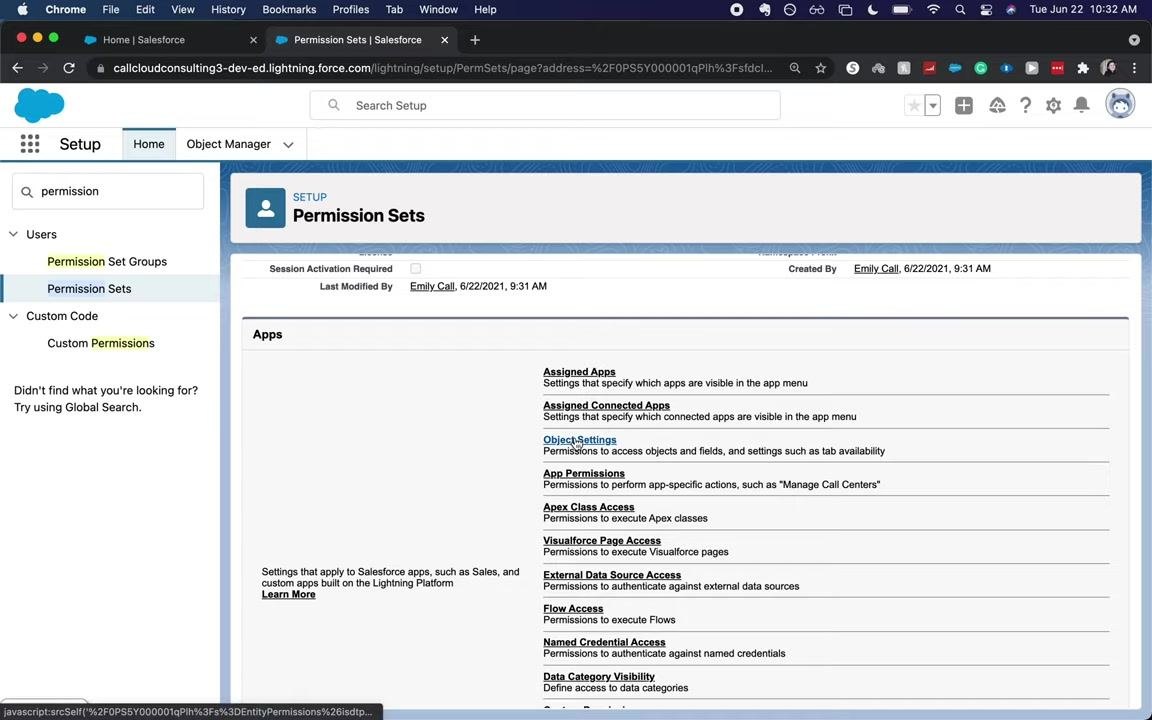The image size is (1152, 720).
Task: Open Permission Set Groups in sidebar
Action: tap(107, 262)
